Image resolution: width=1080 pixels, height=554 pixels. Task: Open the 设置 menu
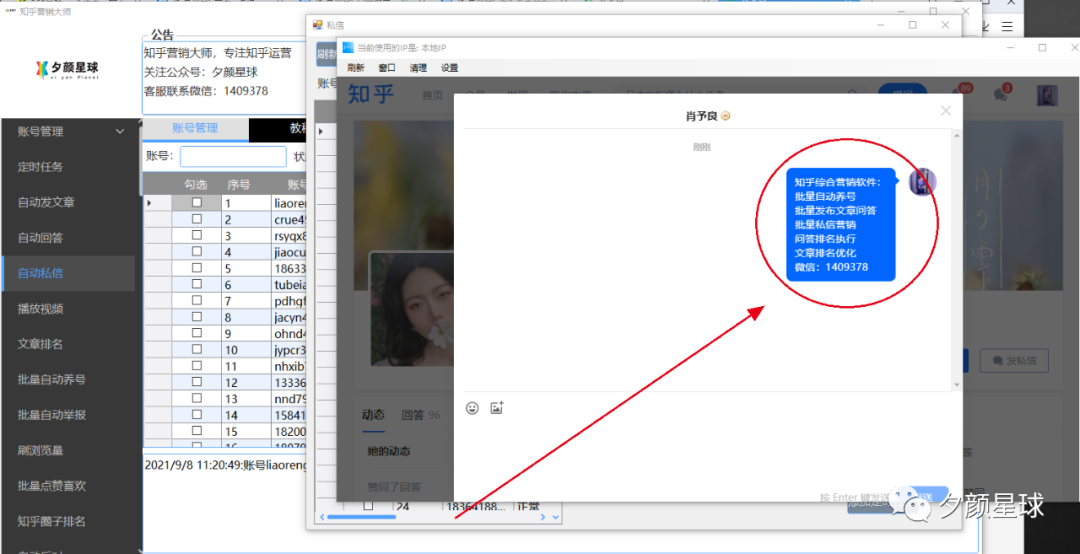coord(450,68)
